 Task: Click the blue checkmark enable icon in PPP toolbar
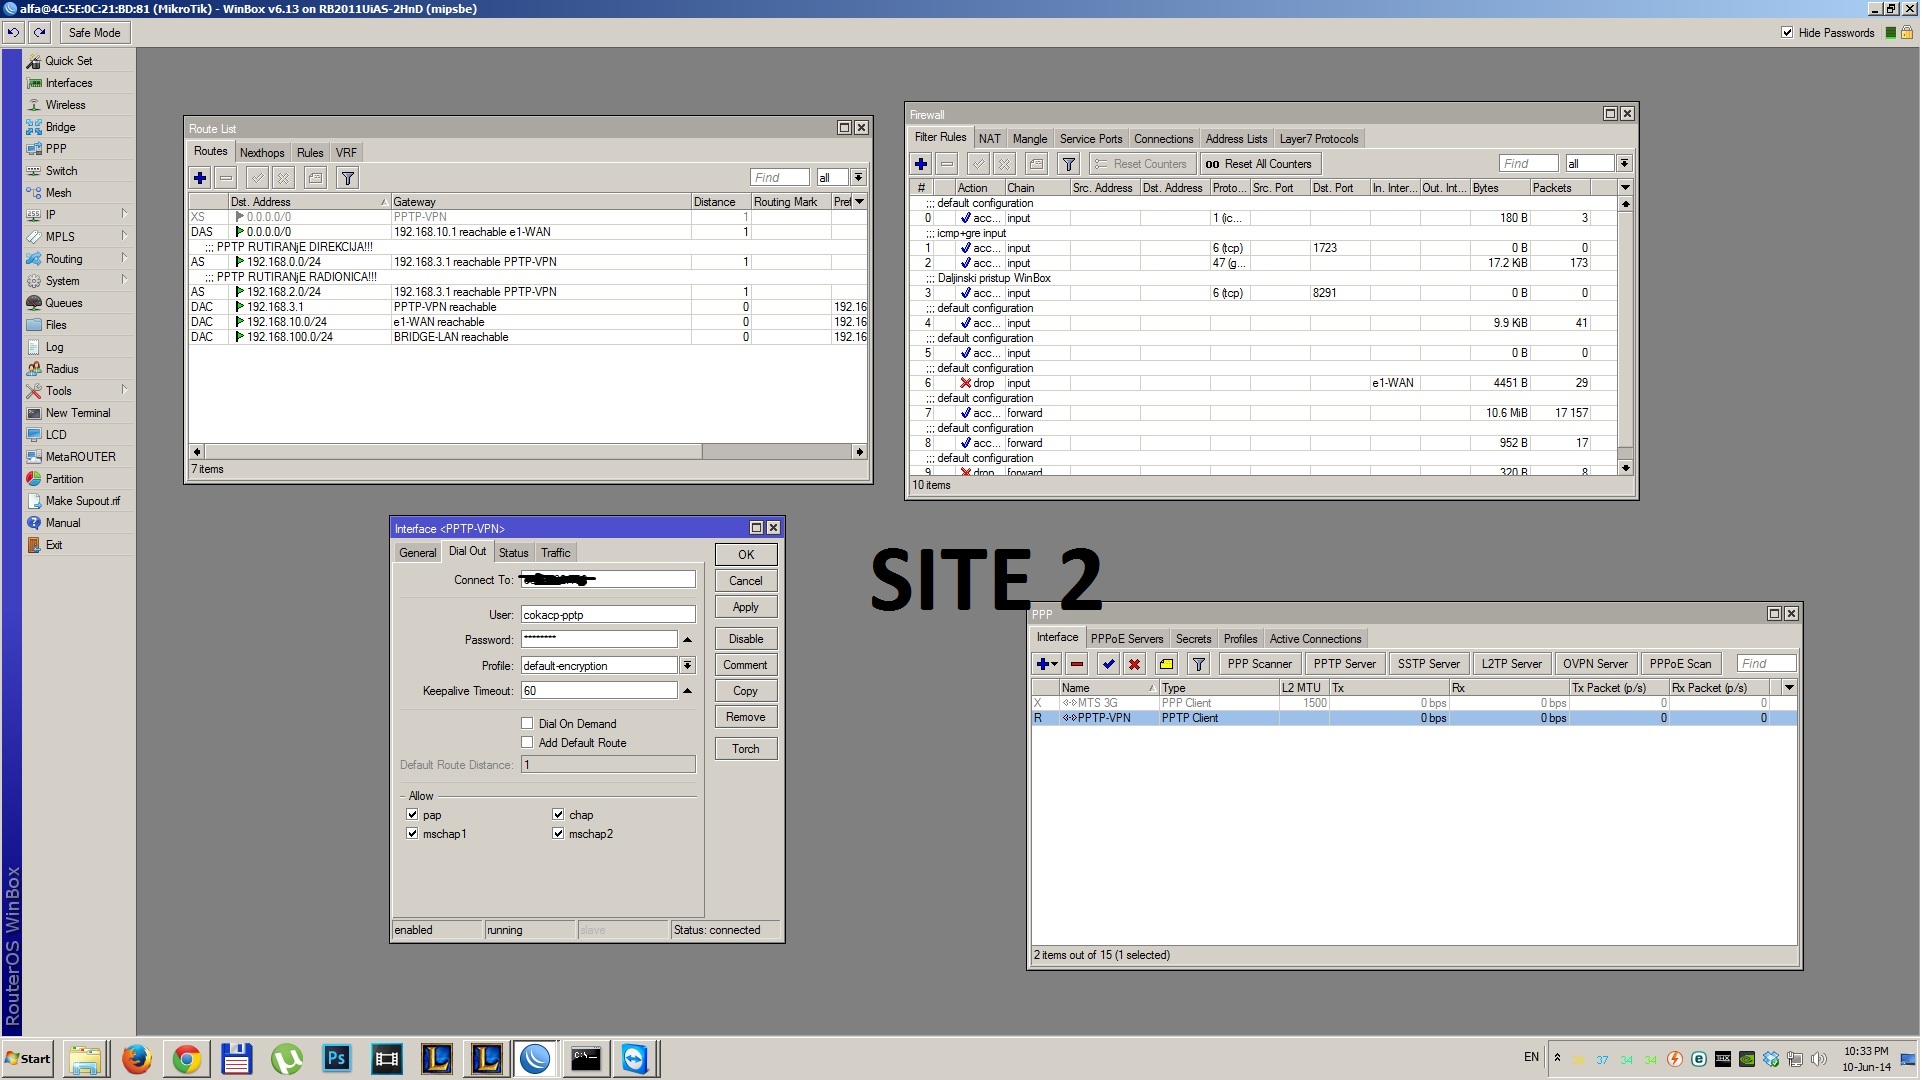tap(1107, 664)
